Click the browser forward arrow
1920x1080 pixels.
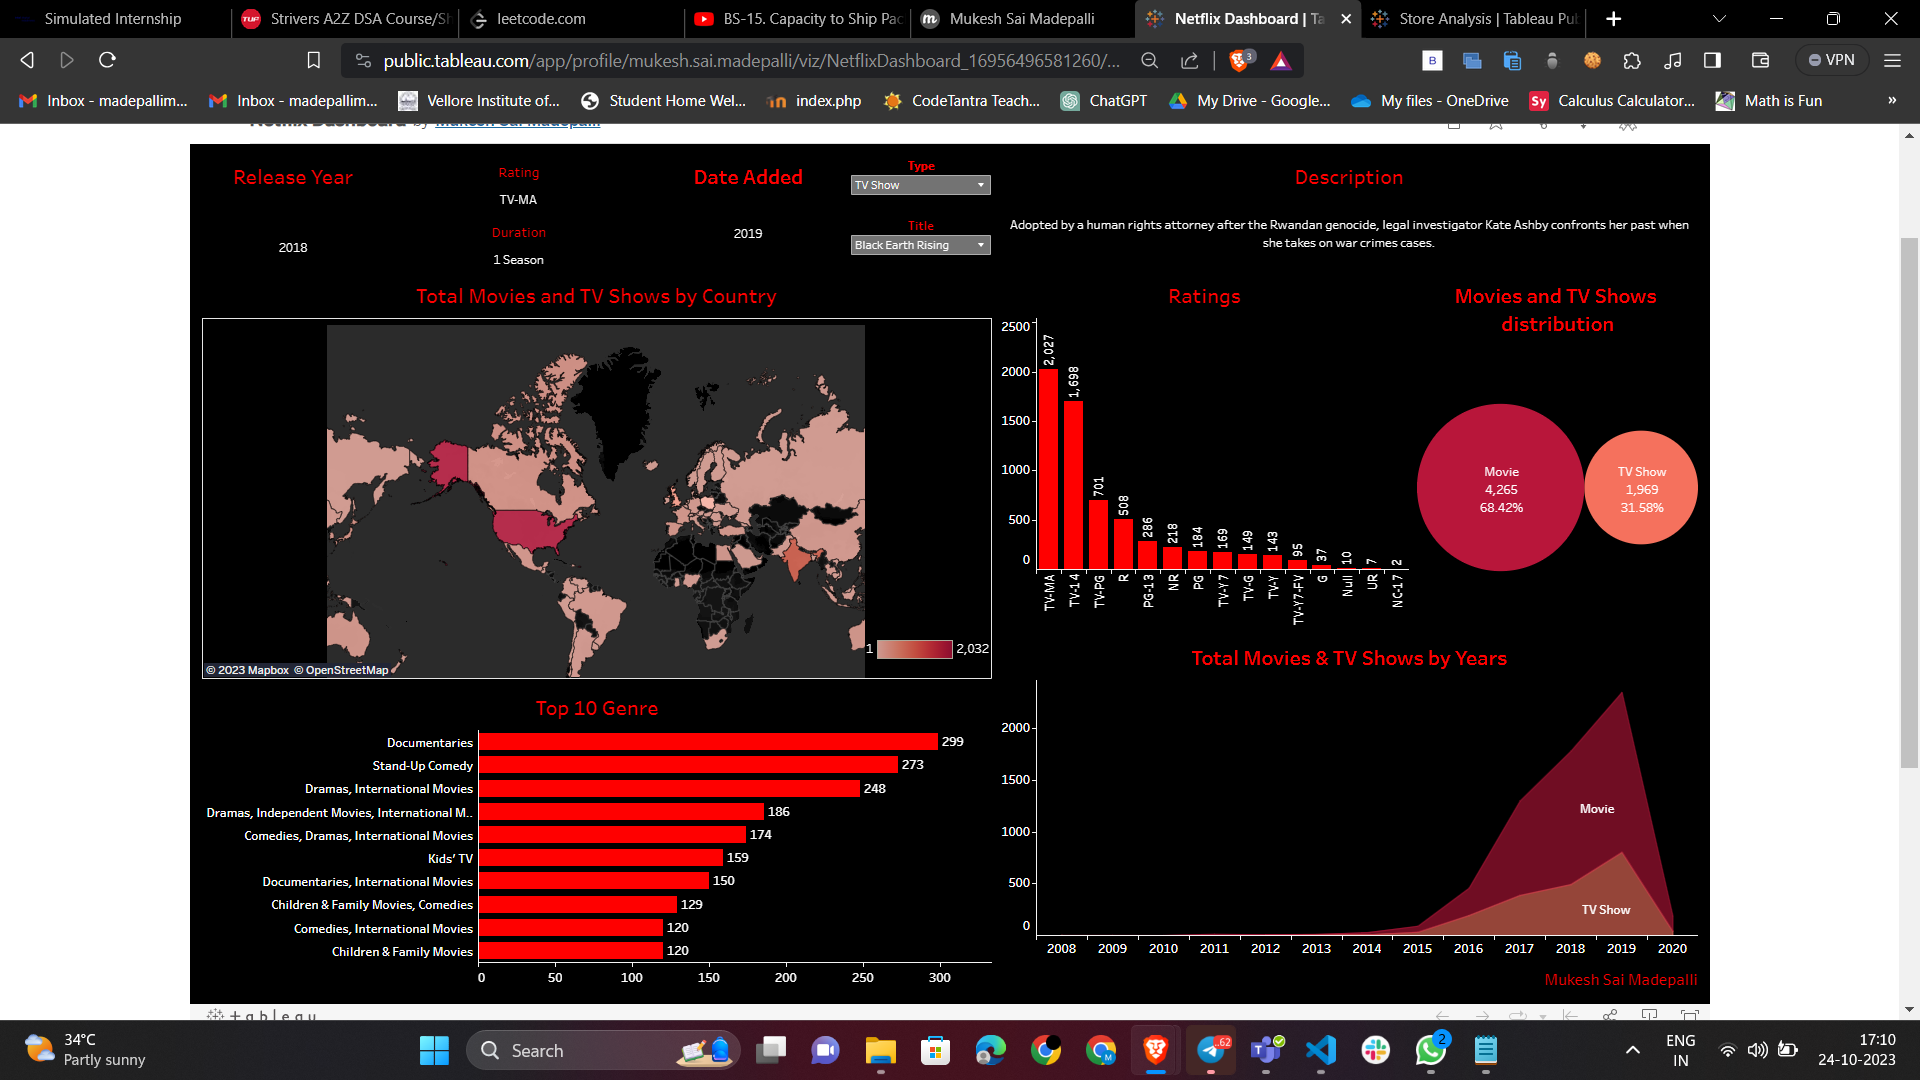coord(67,60)
